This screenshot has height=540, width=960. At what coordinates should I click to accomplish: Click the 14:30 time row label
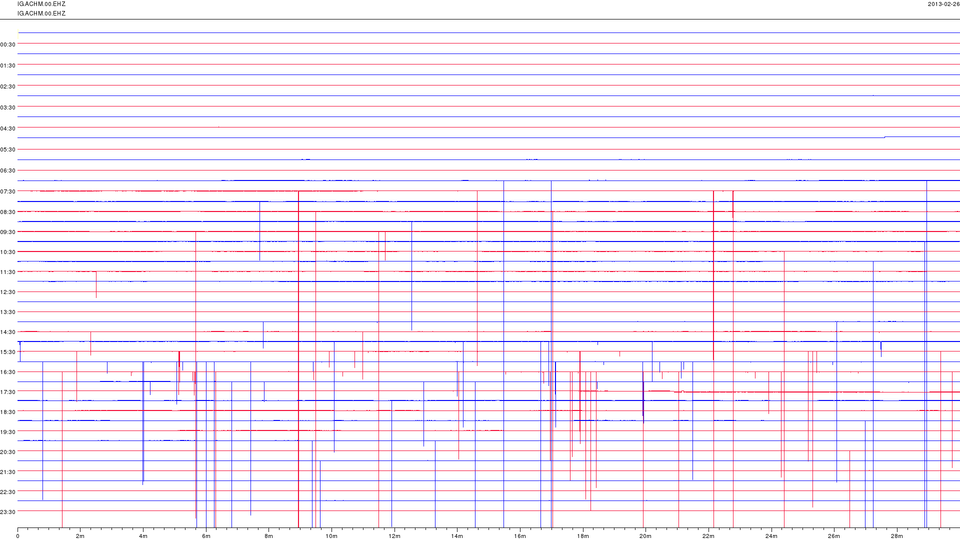pyautogui.click(x=8, y=332)
